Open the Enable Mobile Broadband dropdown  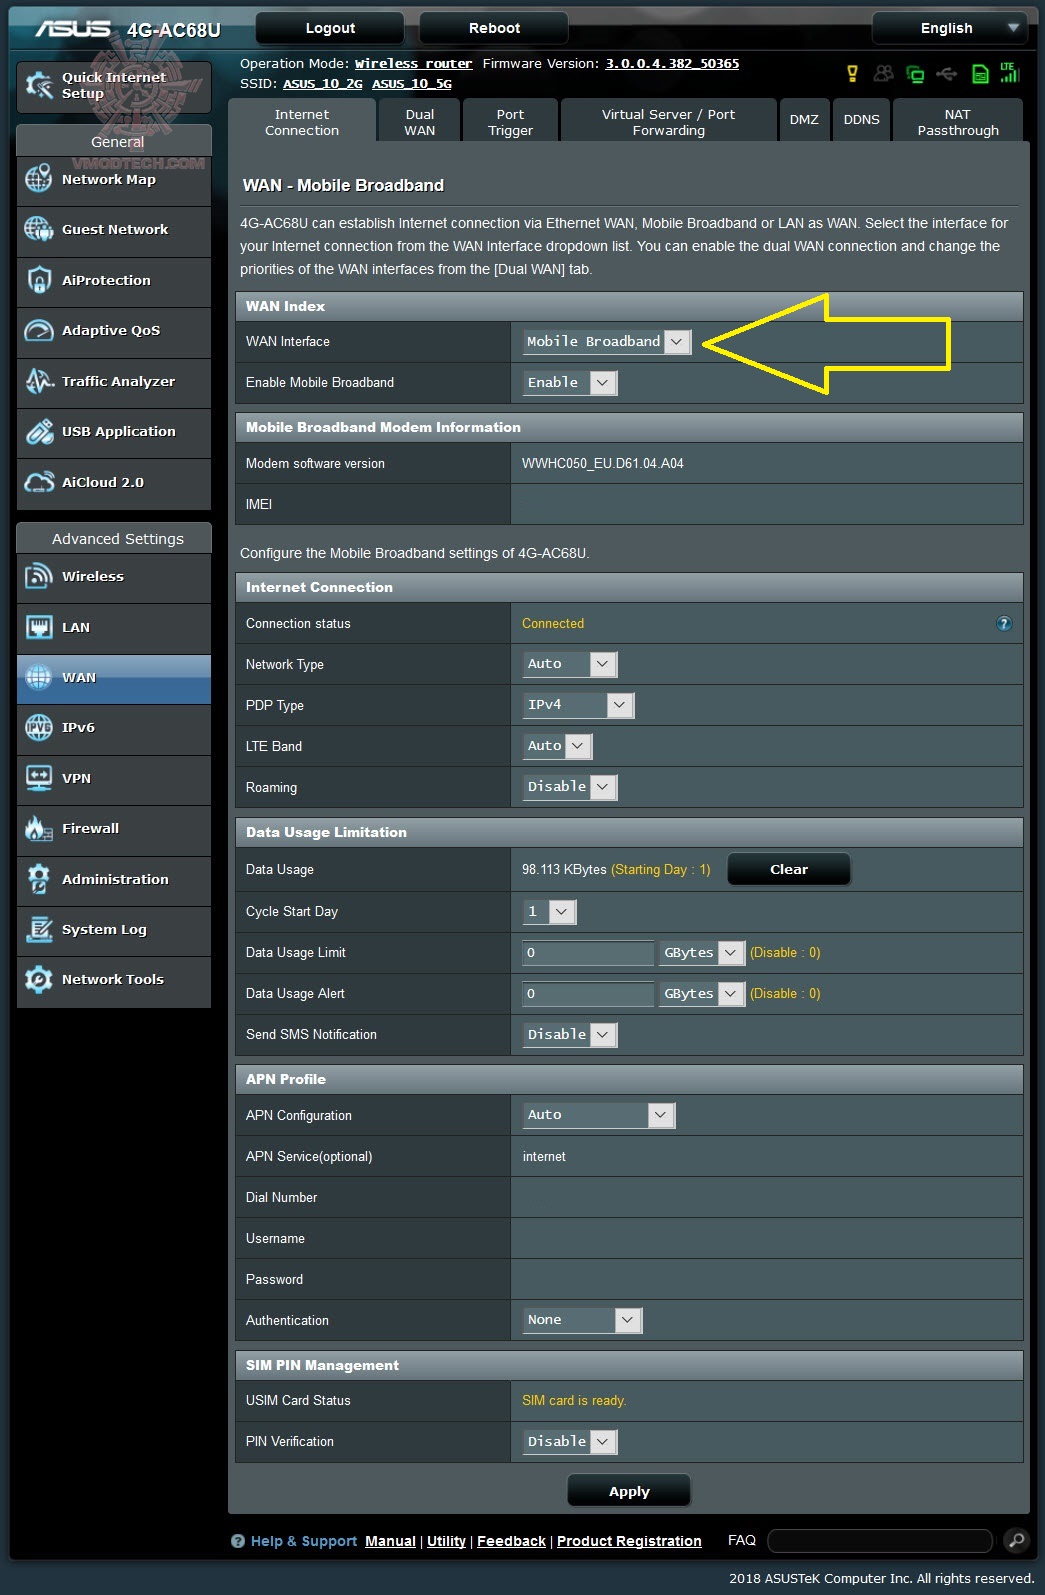[x=570, y=383]
